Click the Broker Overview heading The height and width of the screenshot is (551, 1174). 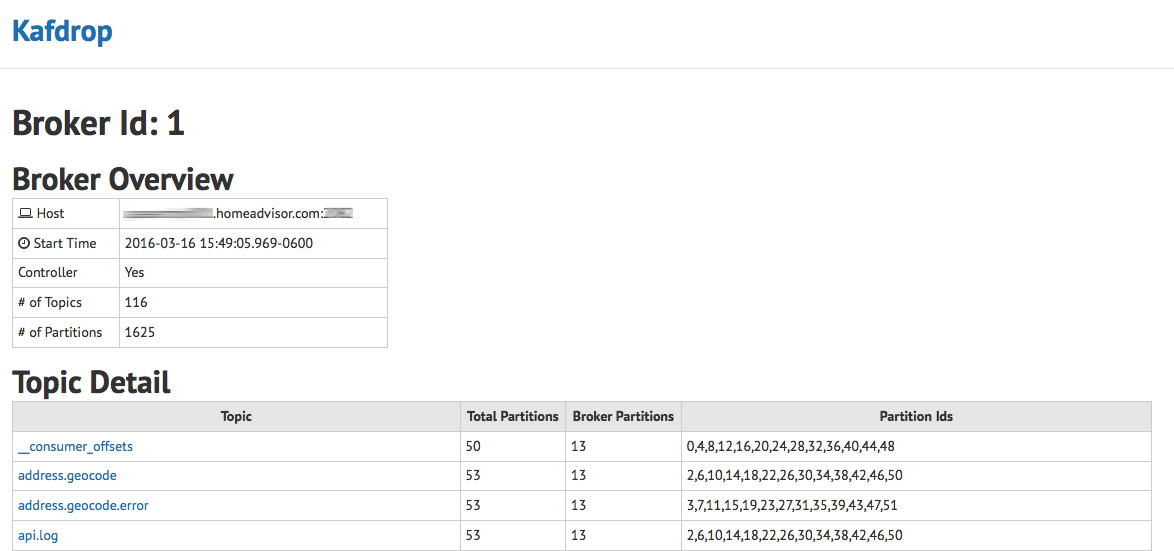[x=122, y=179]
